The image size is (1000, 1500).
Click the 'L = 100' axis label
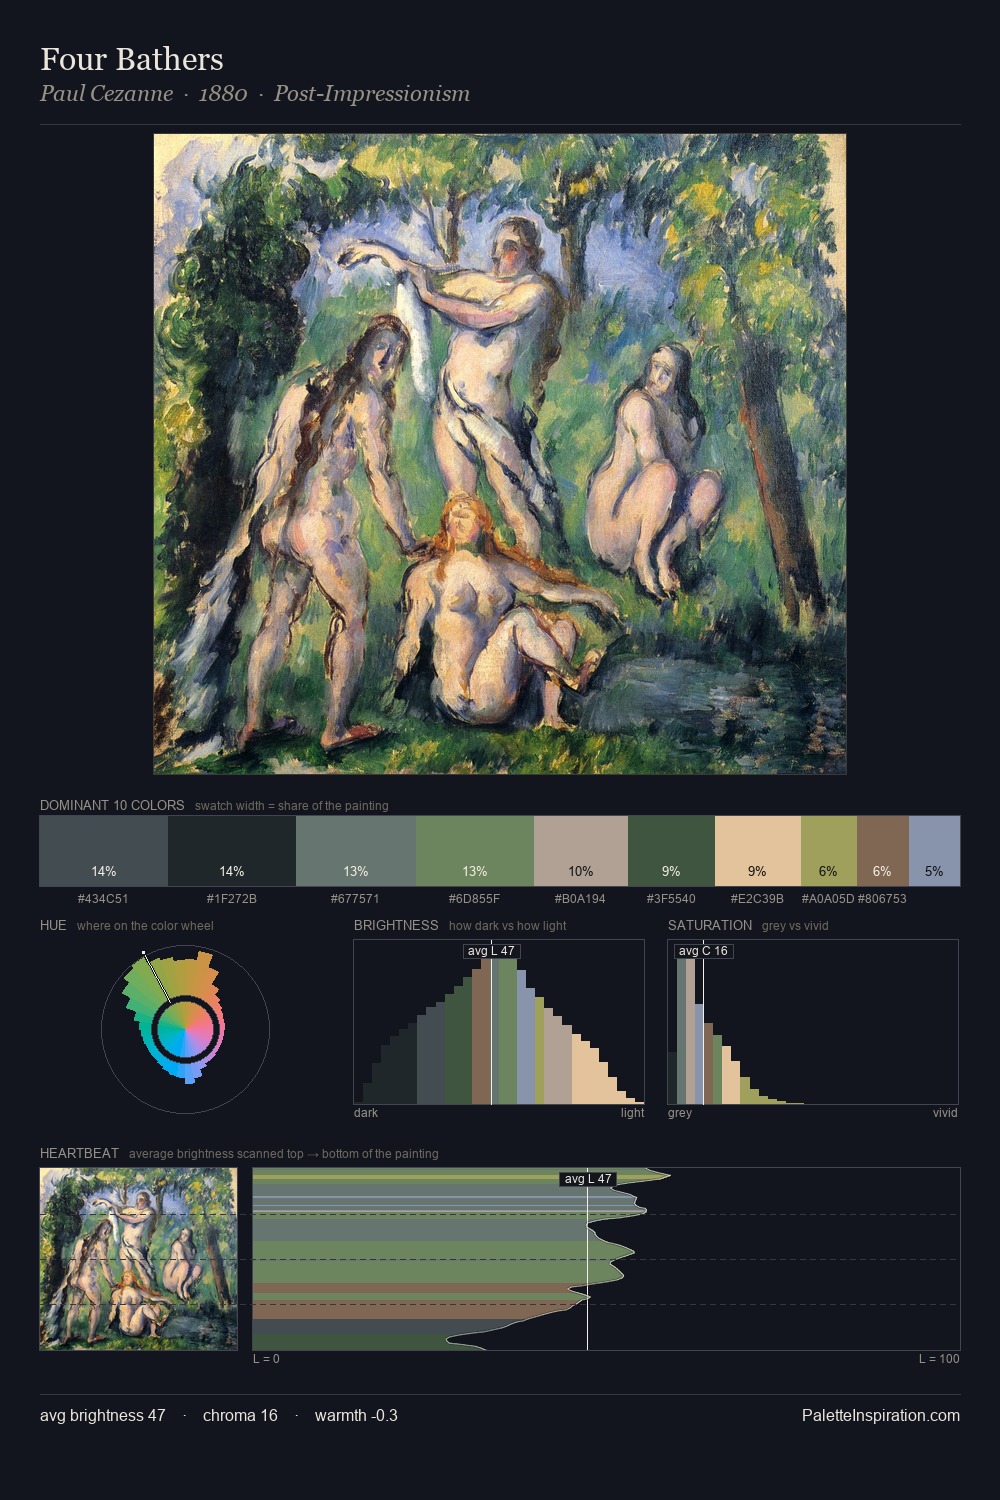click(939, 1359)
